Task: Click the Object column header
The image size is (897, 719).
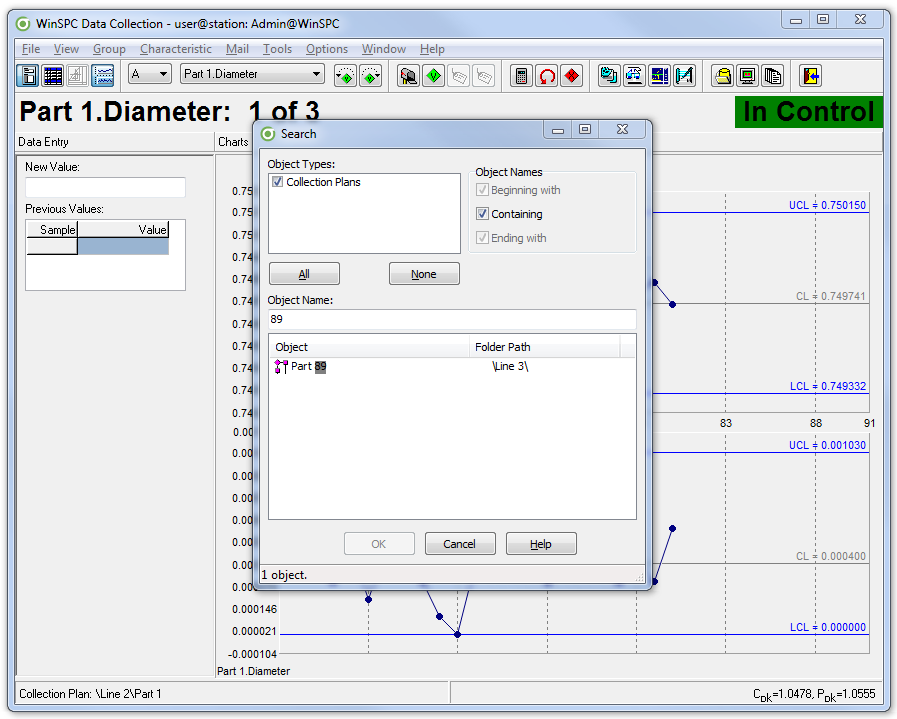Action: point(370,347)
